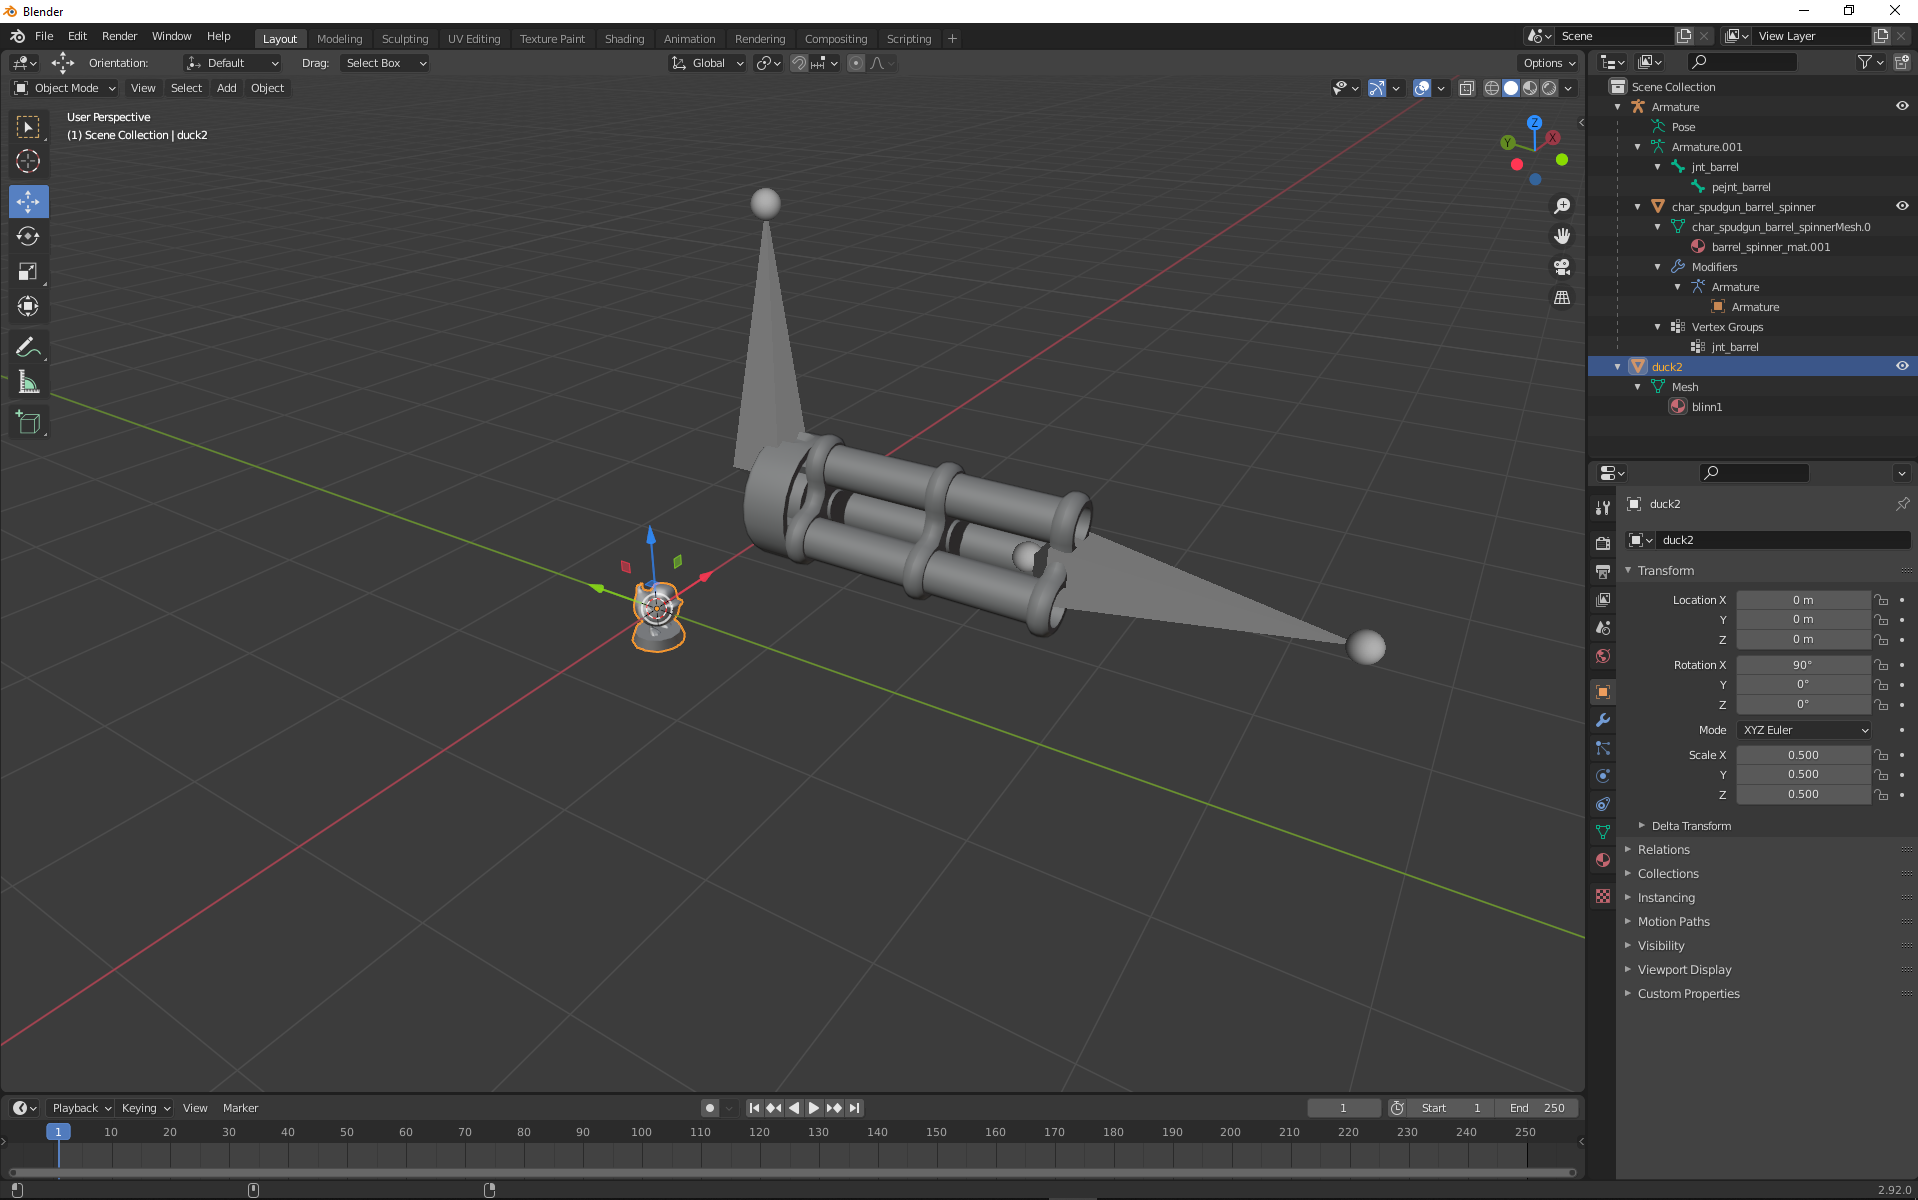The image size is (1918, 1200).
Task: Open the View Layer properties tab
Action: (1603, 599)
